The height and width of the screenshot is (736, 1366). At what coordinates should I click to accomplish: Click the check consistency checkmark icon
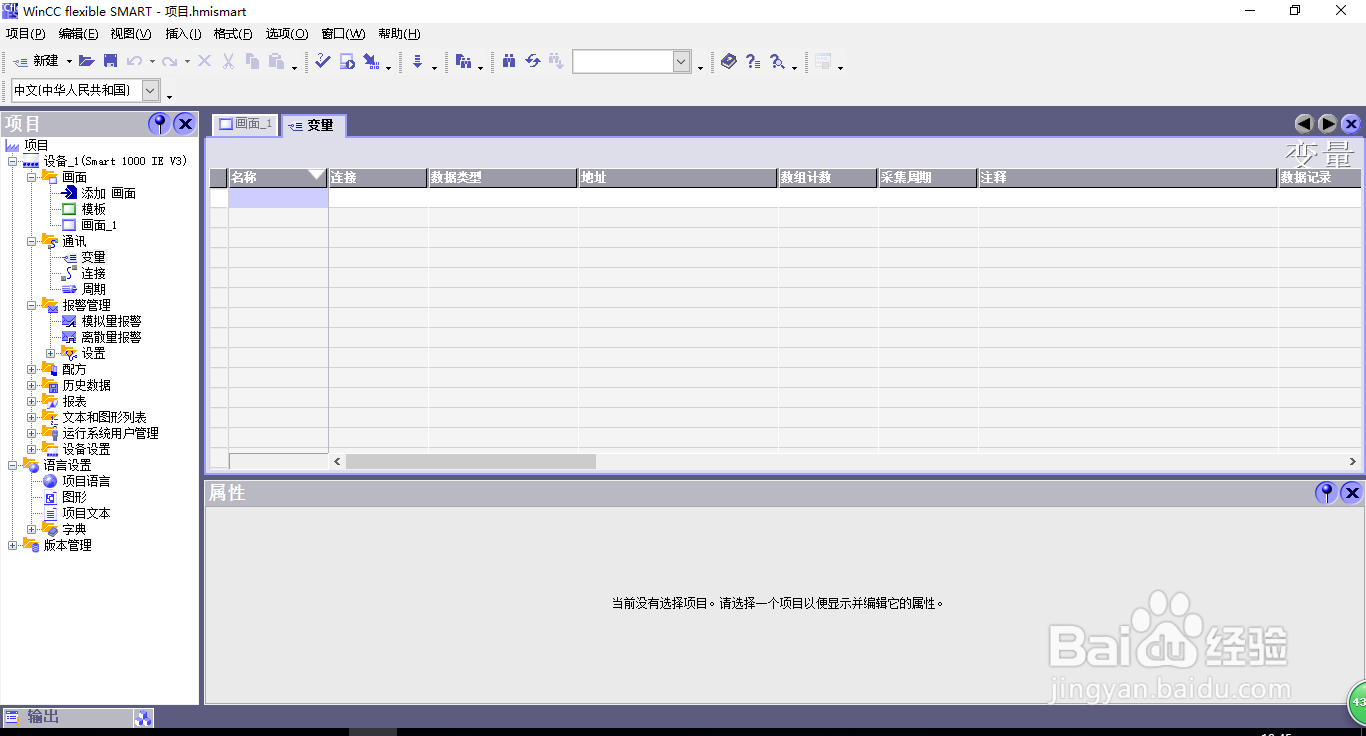322,61
